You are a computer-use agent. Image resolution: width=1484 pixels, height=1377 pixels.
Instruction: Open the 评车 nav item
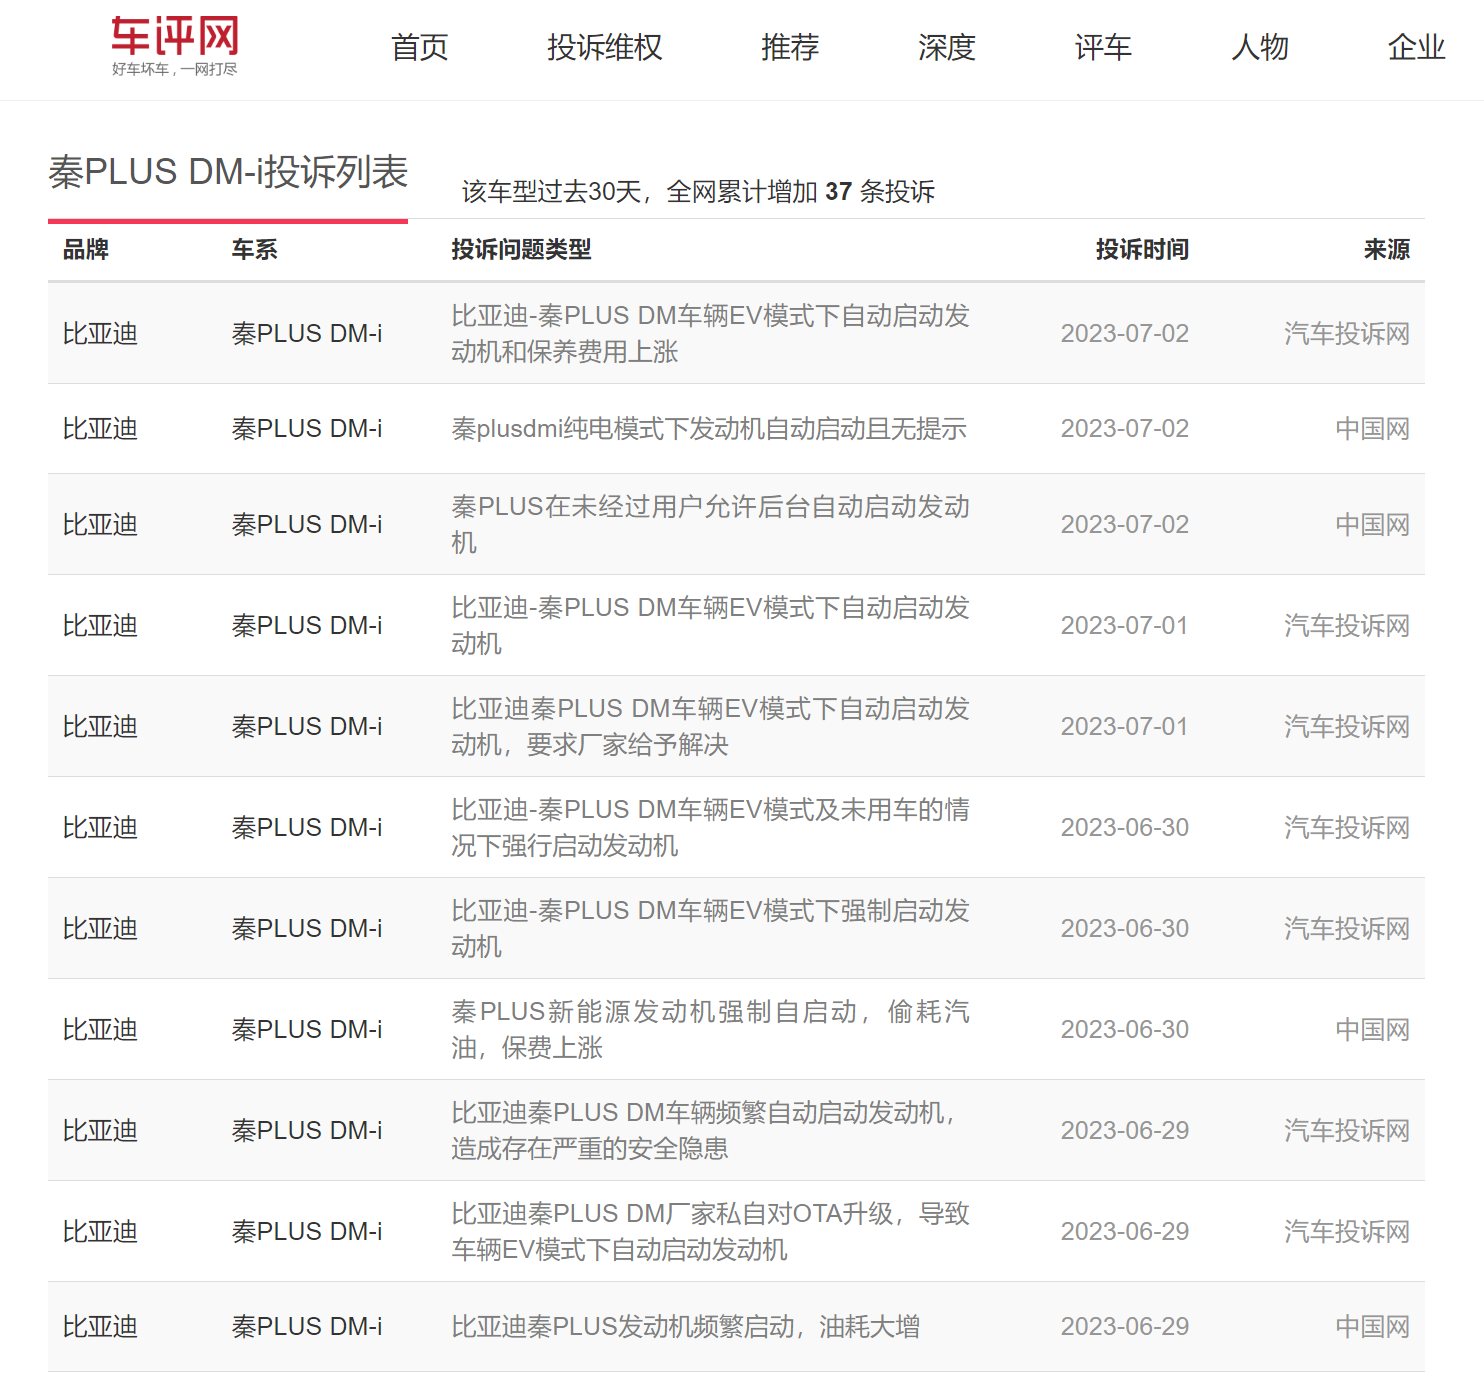click(1103, 47)
